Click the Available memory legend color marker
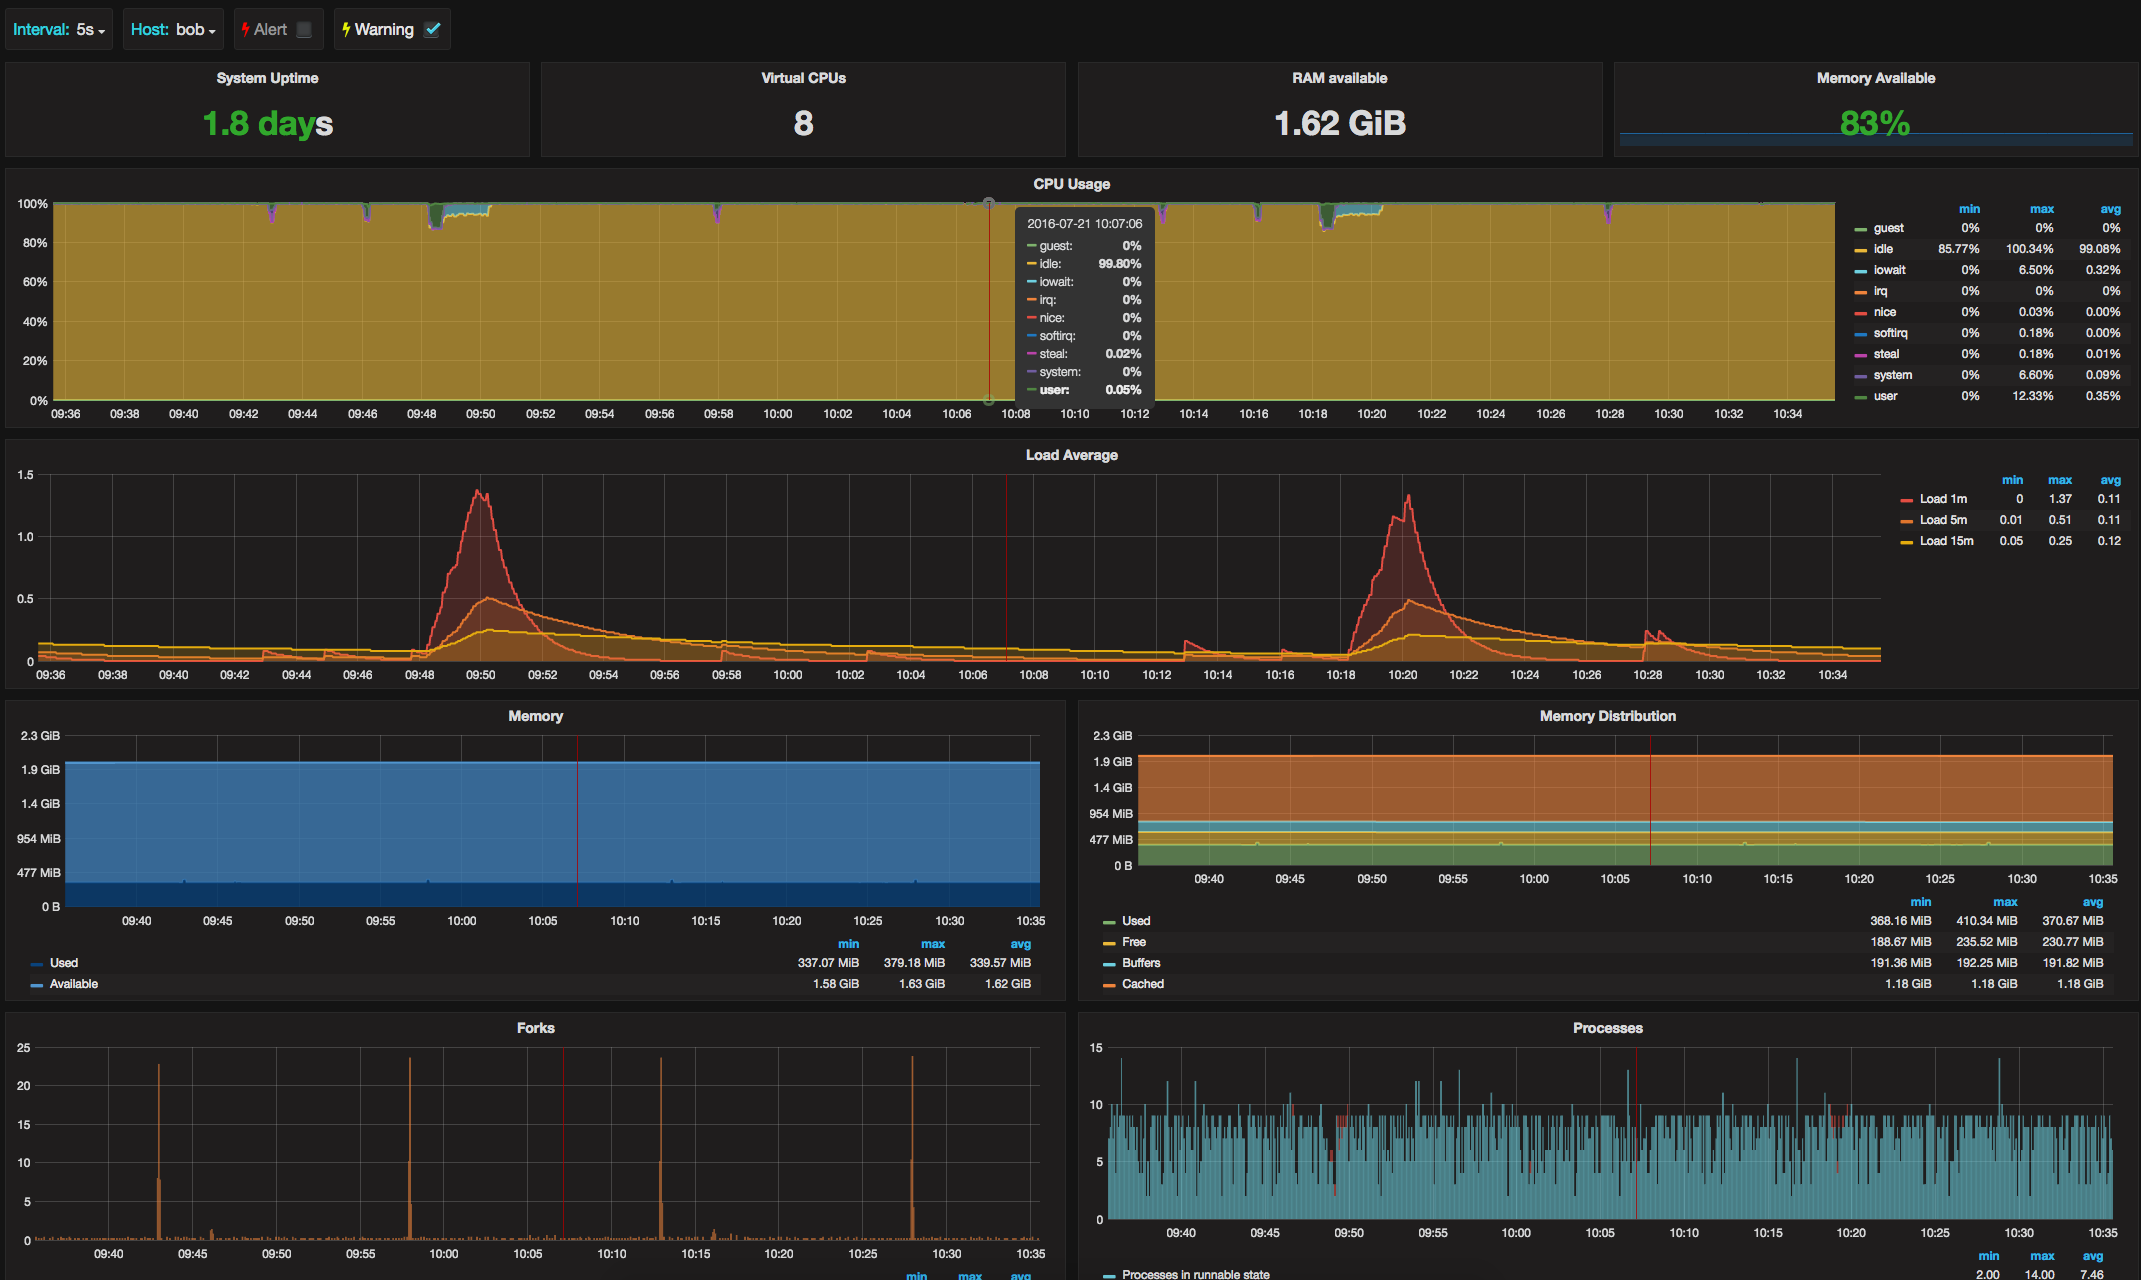 [x=36, y=985]
